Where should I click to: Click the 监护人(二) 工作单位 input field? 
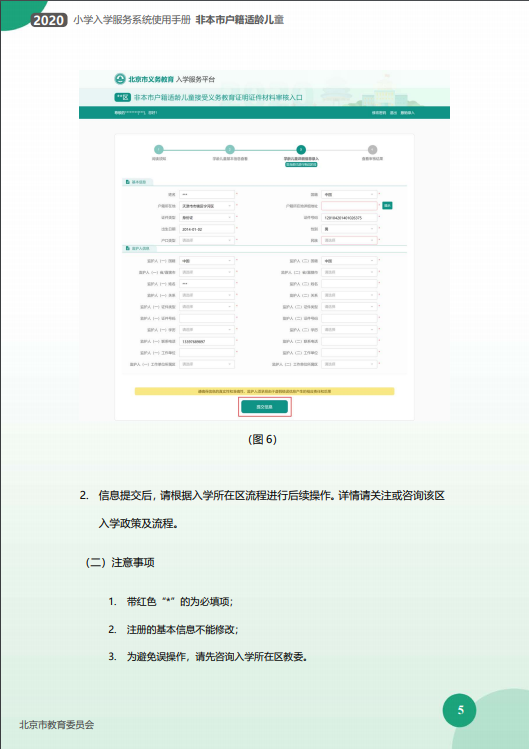tap(349, 353)
